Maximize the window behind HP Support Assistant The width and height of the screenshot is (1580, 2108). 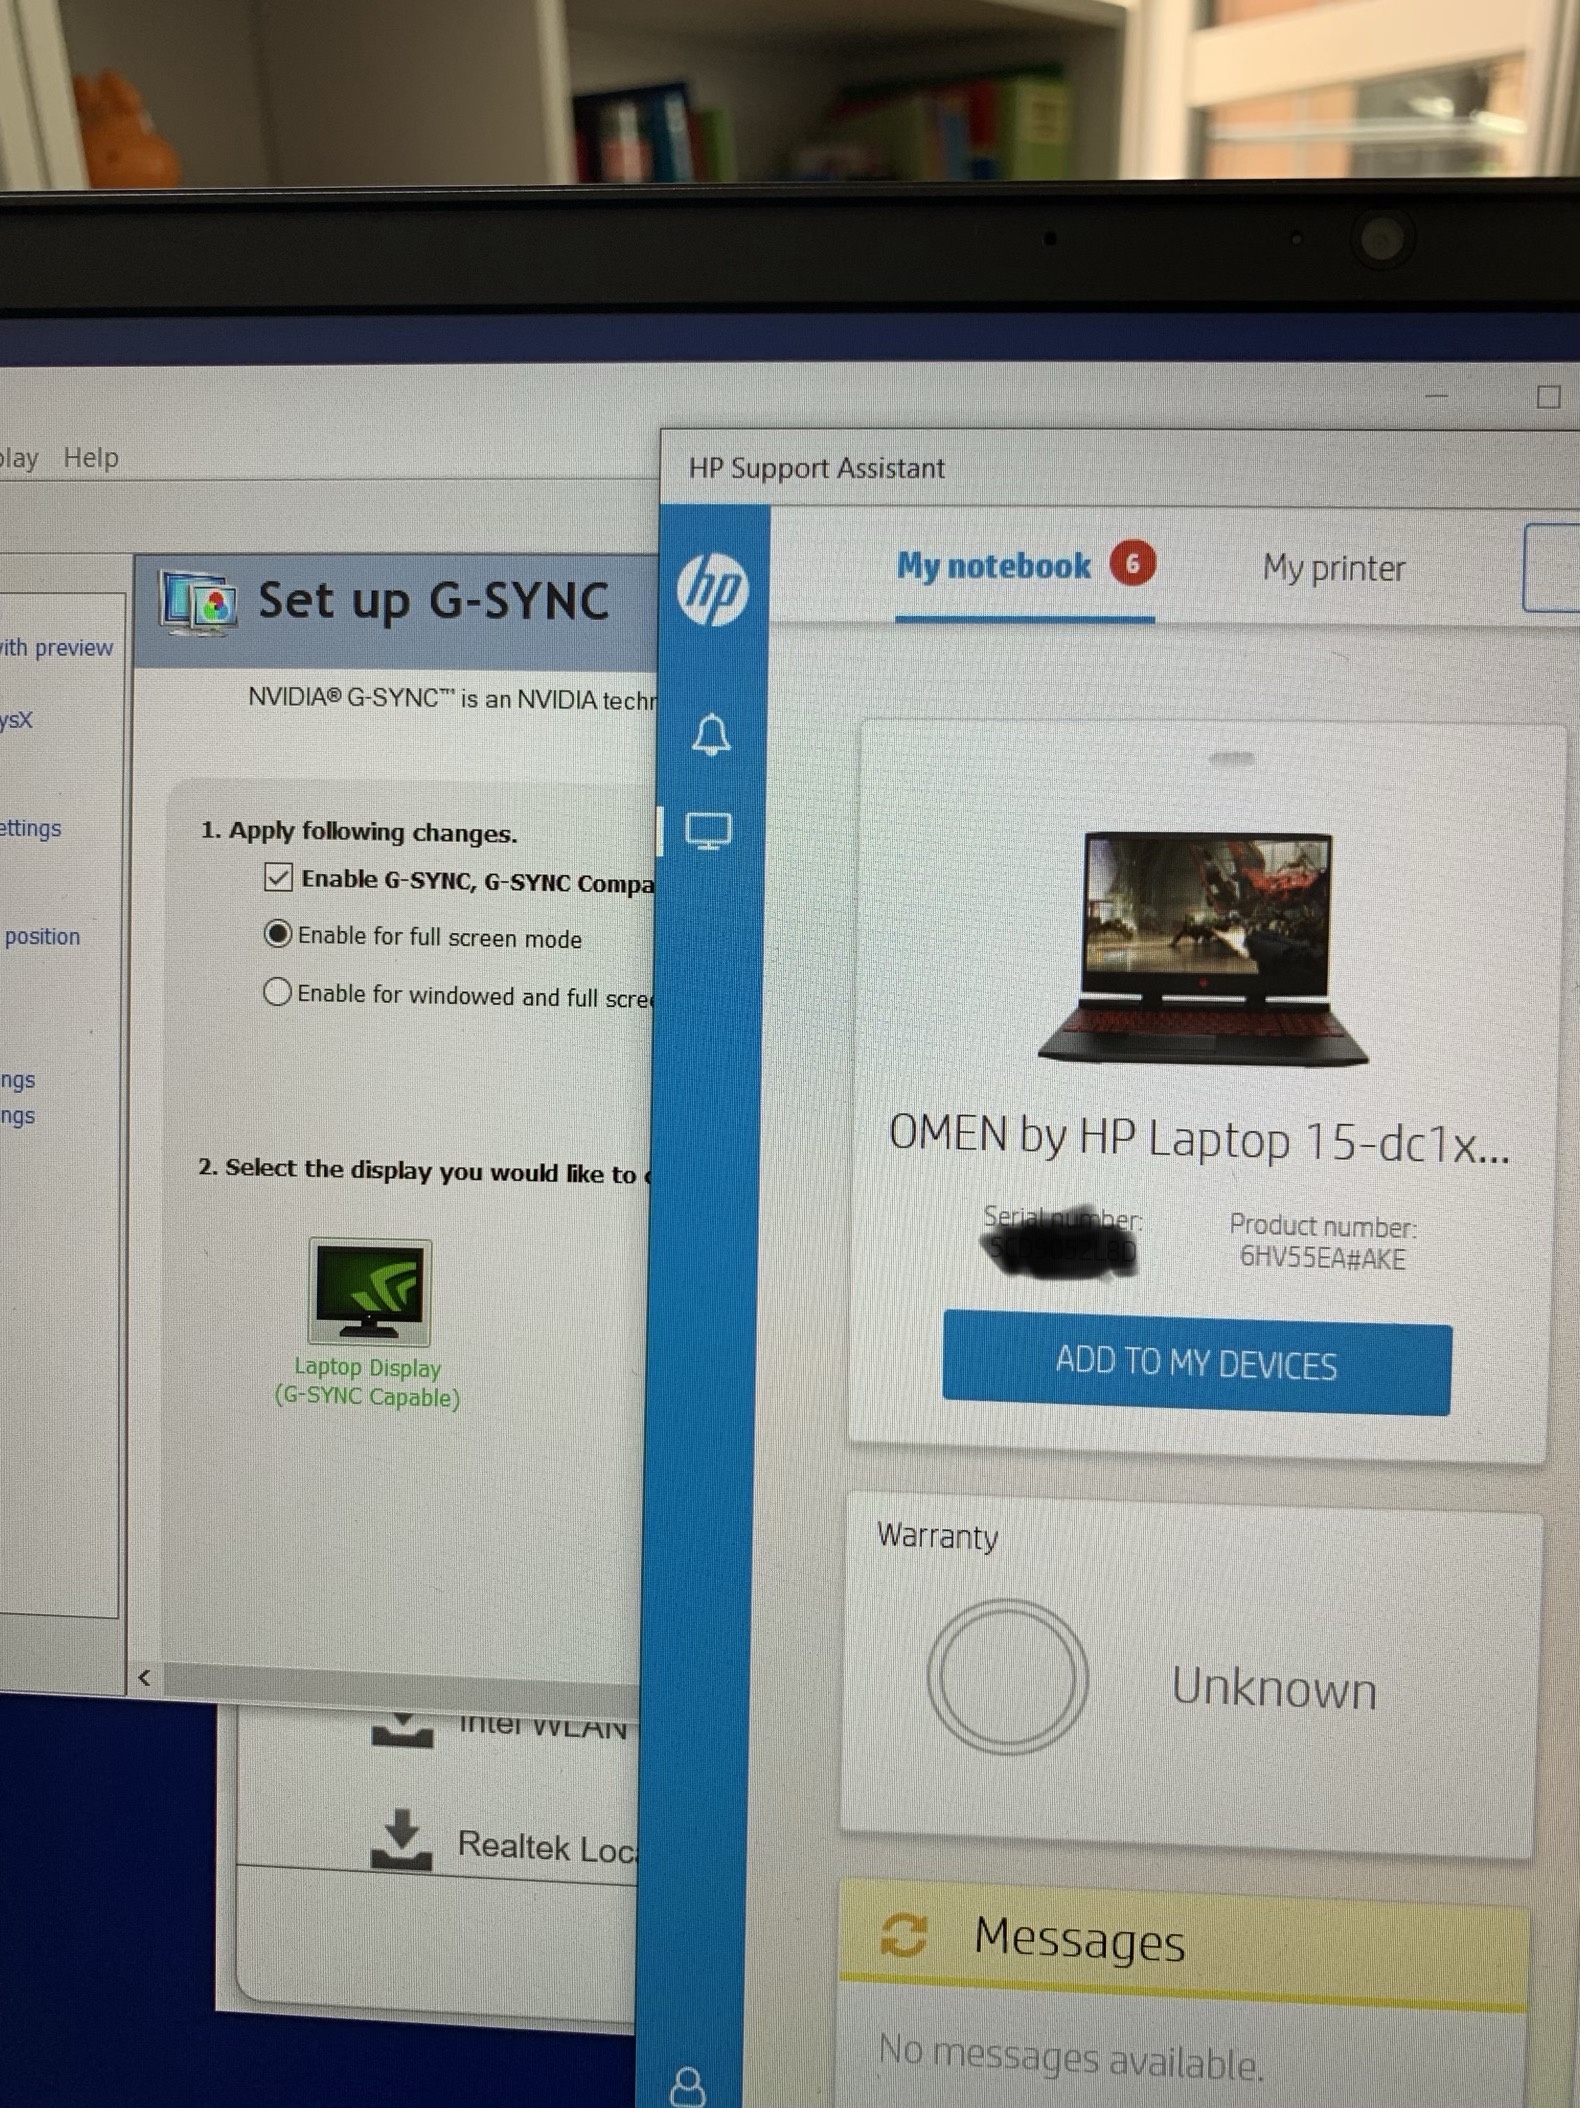pyautogui.click(x=1548, y=397)
